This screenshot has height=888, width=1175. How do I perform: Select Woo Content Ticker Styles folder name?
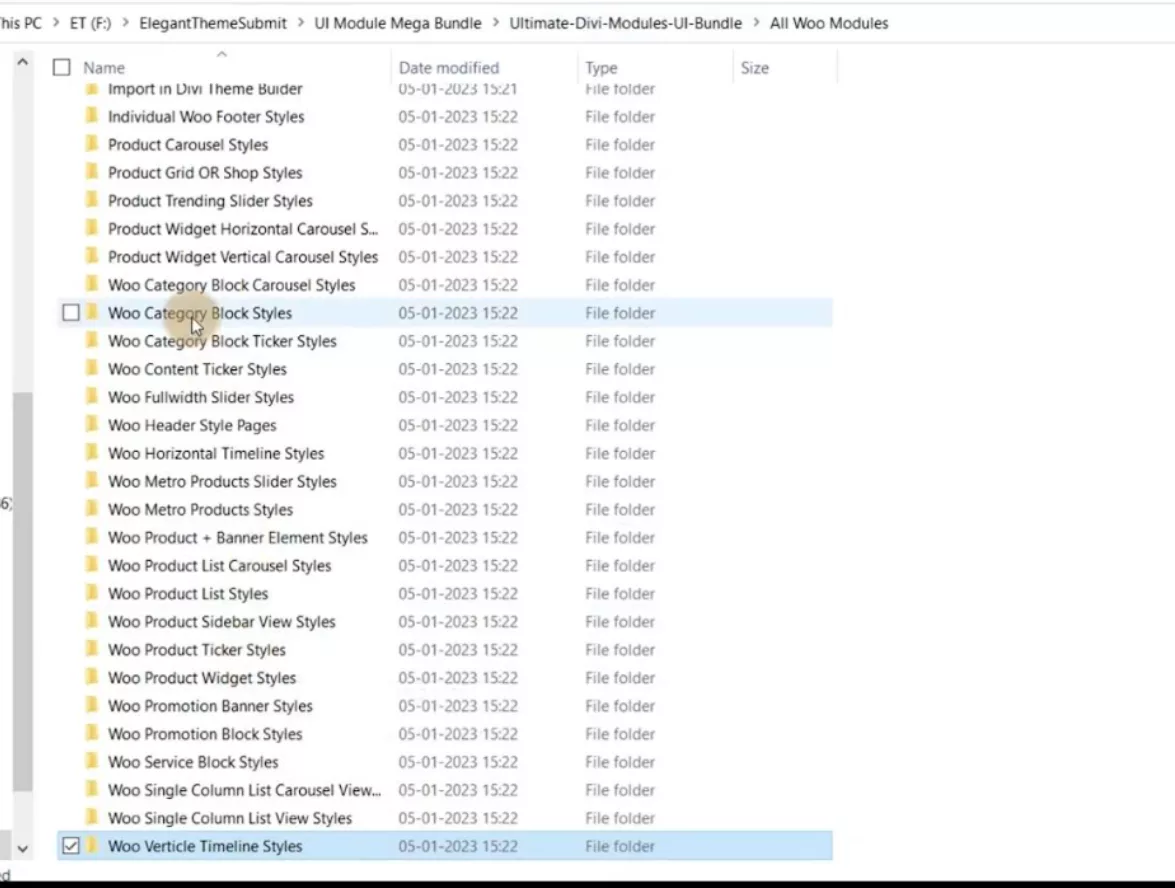pyautogui.click(x=197, y=369)
